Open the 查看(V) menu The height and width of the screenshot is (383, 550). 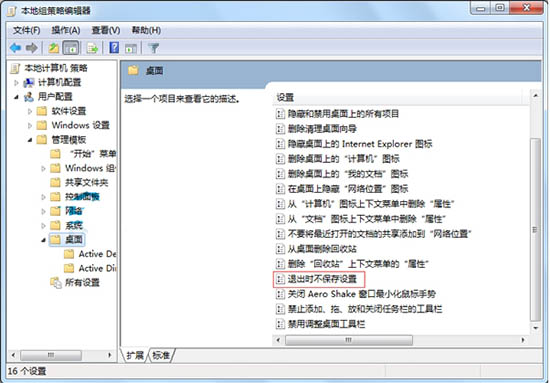point(106,31)
